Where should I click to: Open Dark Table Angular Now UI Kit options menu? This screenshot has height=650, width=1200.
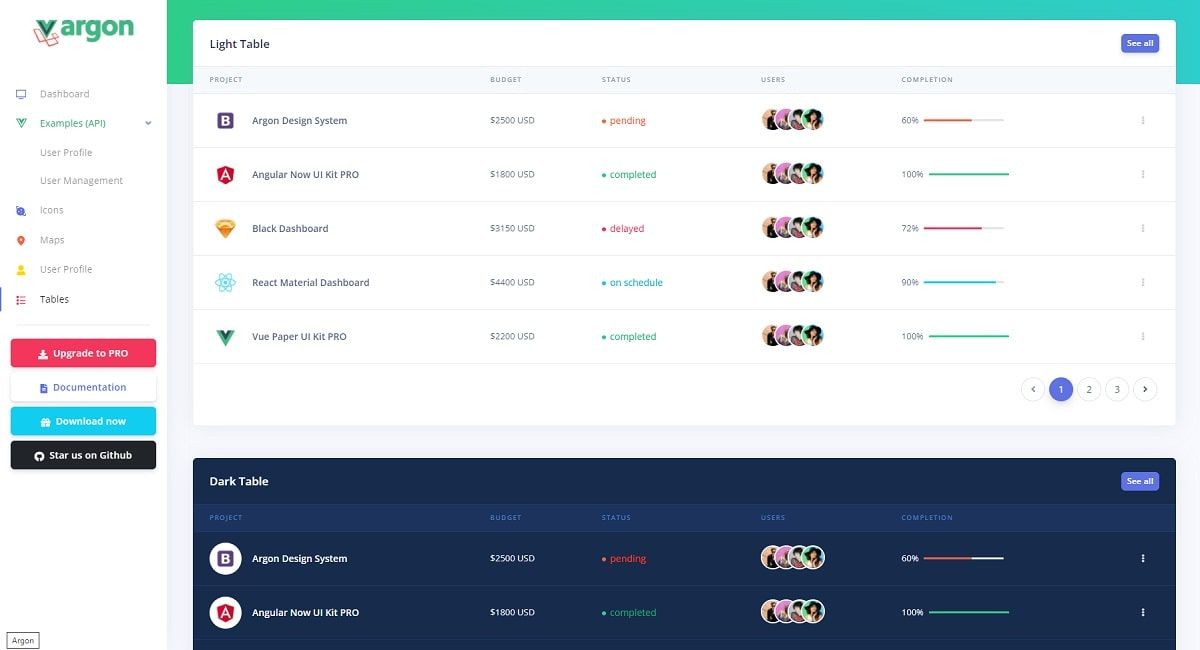(x=1143, y=613)
